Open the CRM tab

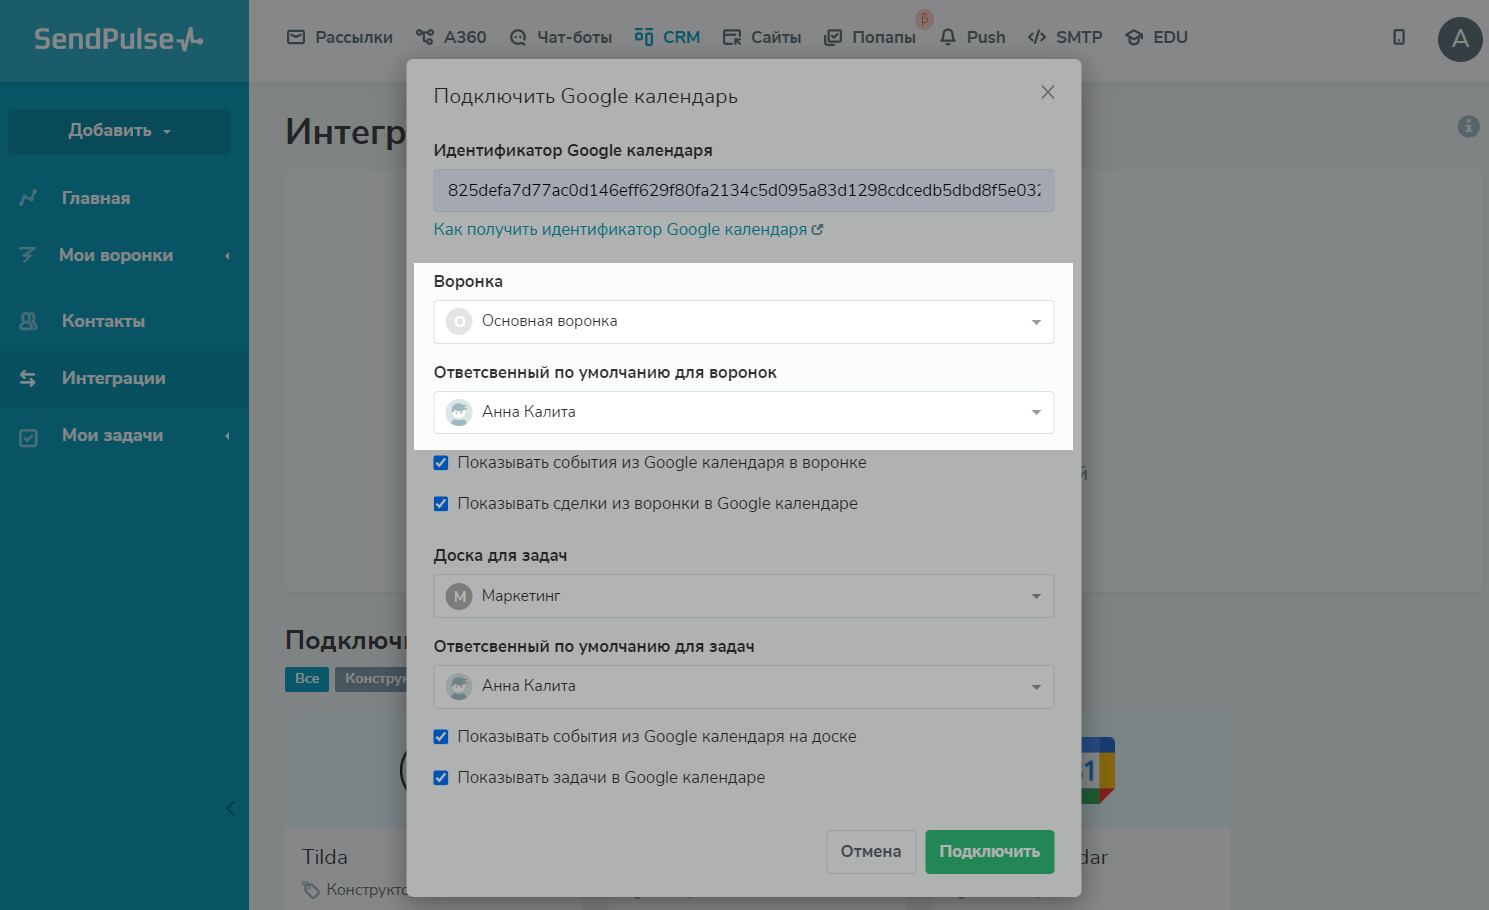pos(667,37)
